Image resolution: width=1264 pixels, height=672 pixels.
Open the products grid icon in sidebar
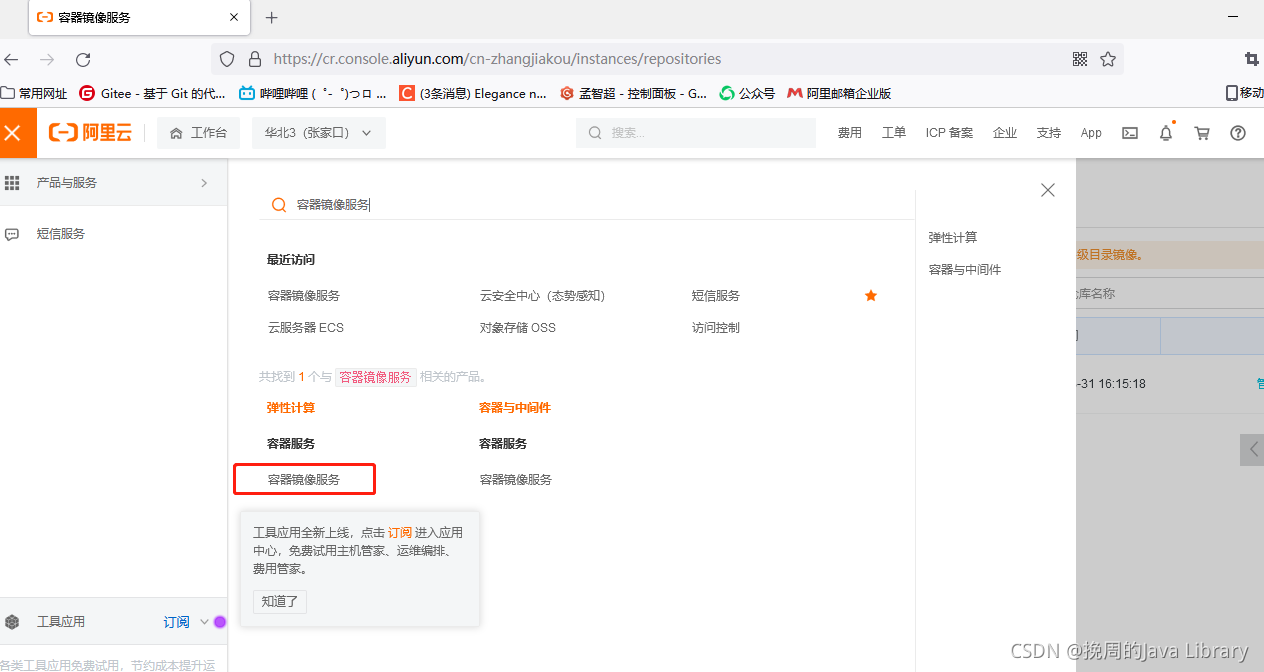(12, 182)
